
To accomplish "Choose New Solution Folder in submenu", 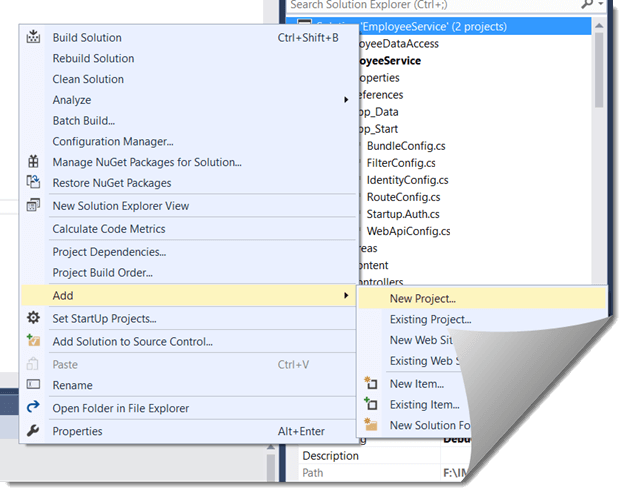I will coord(430,425).
